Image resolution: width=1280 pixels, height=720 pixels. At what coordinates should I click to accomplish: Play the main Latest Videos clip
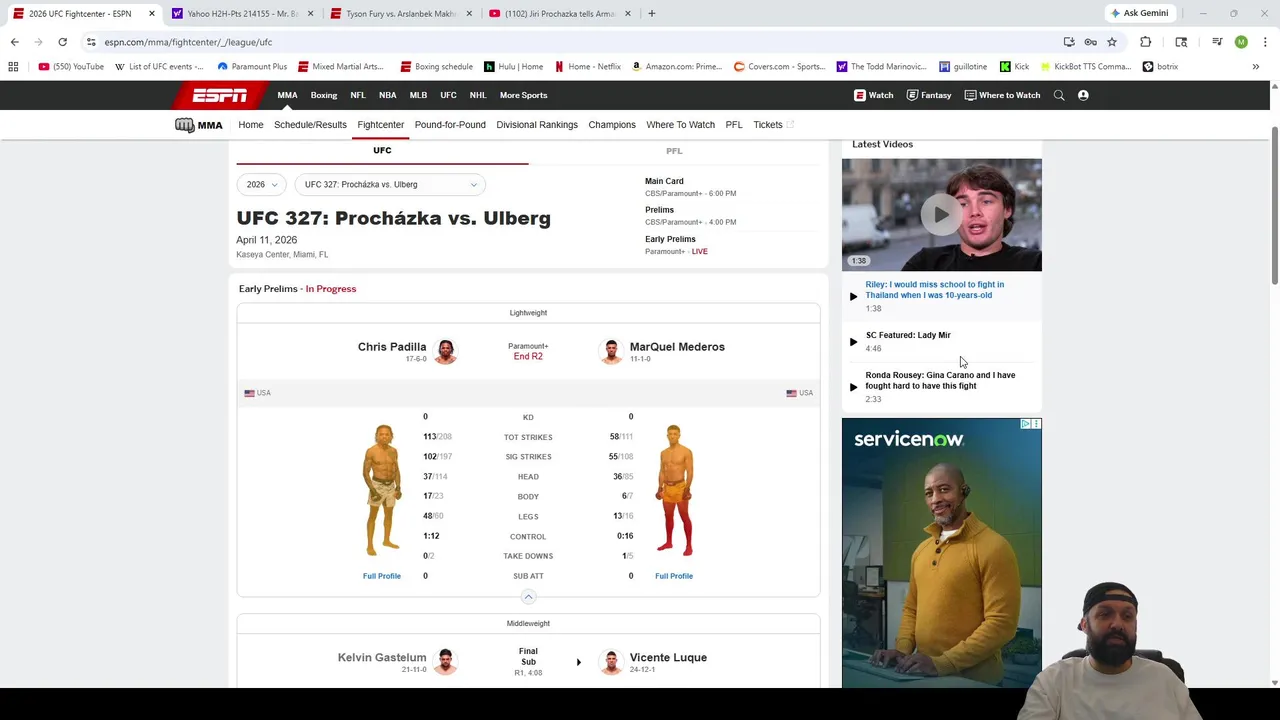[x=941, y=214]
